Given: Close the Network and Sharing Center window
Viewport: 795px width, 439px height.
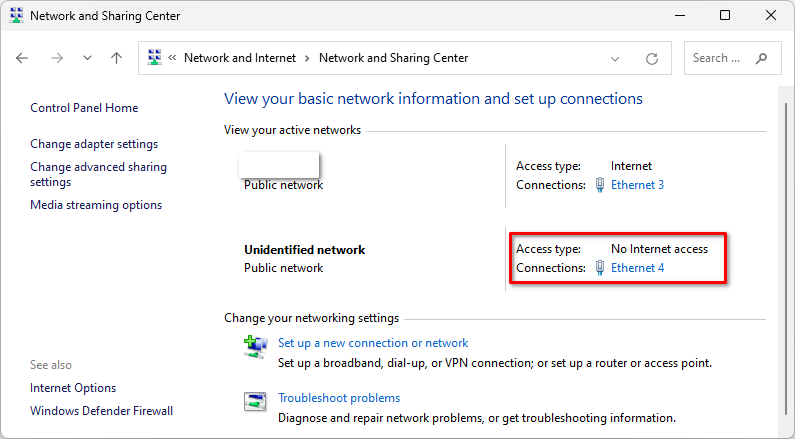Looking at the screenshot, I should click(x=771, y=15).
